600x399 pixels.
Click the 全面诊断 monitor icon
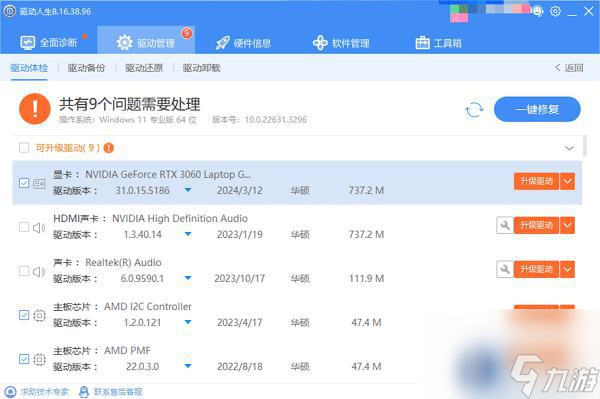point(28,42)
